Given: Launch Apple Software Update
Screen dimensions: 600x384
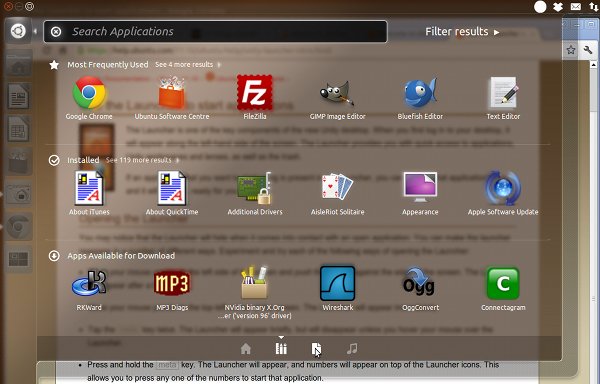Looking at the screenshot, I should (503, 193).
